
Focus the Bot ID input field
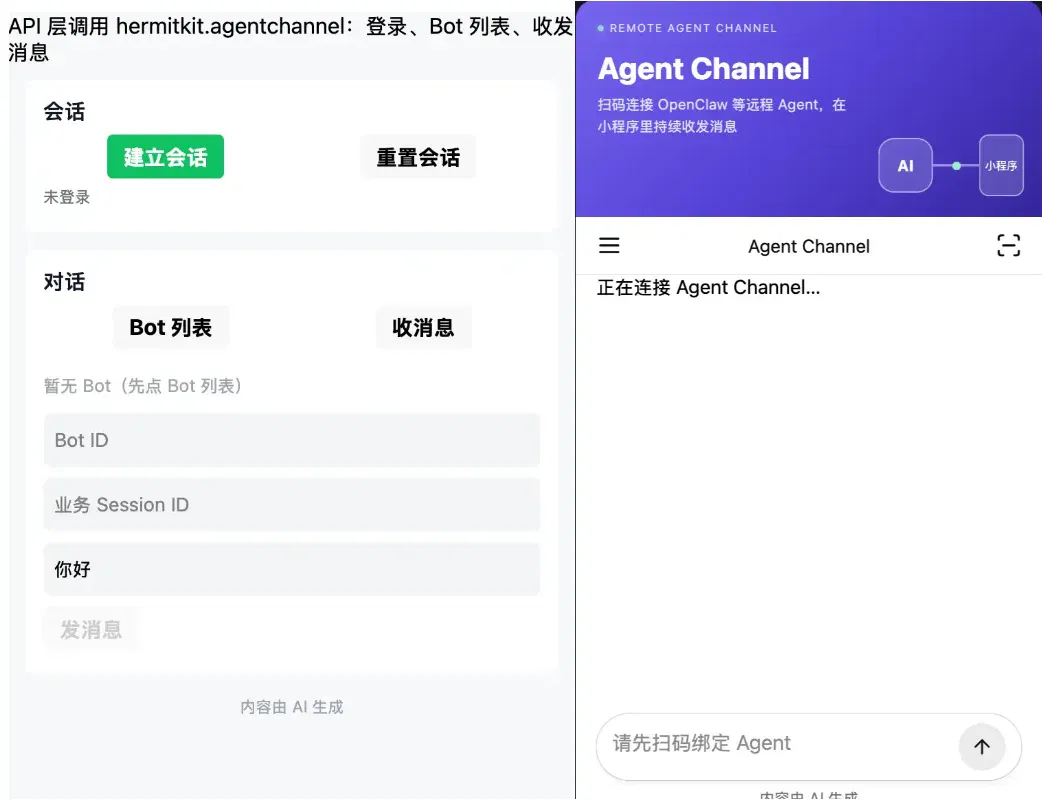(x=292, y=440)
